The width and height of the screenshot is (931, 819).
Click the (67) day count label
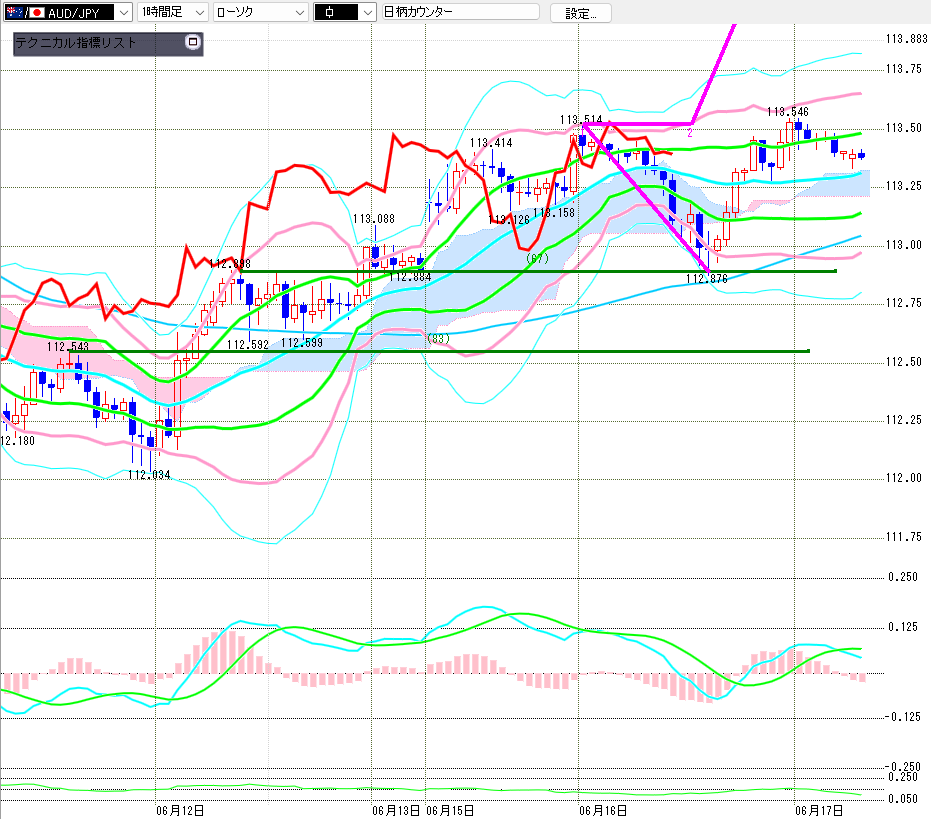(537, 258)
